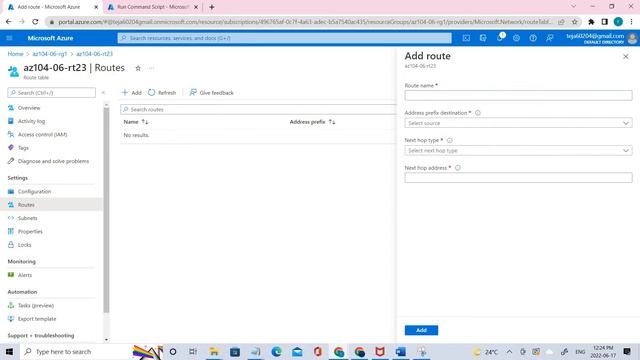Click the global Azure search bar
The height and width of the screenshot is (360, 640).
pyautogui.click(x=284, y=38)
